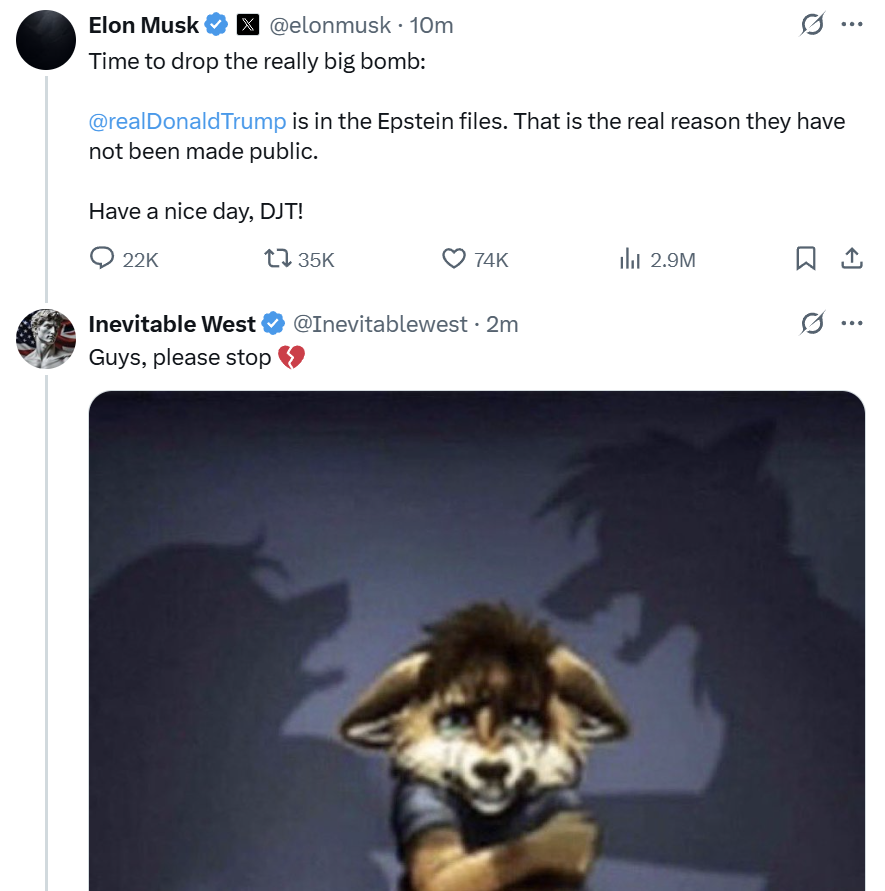885x891 pixels.
Task: Open the @Inevitablewest handle link
Action: [380, 324]
